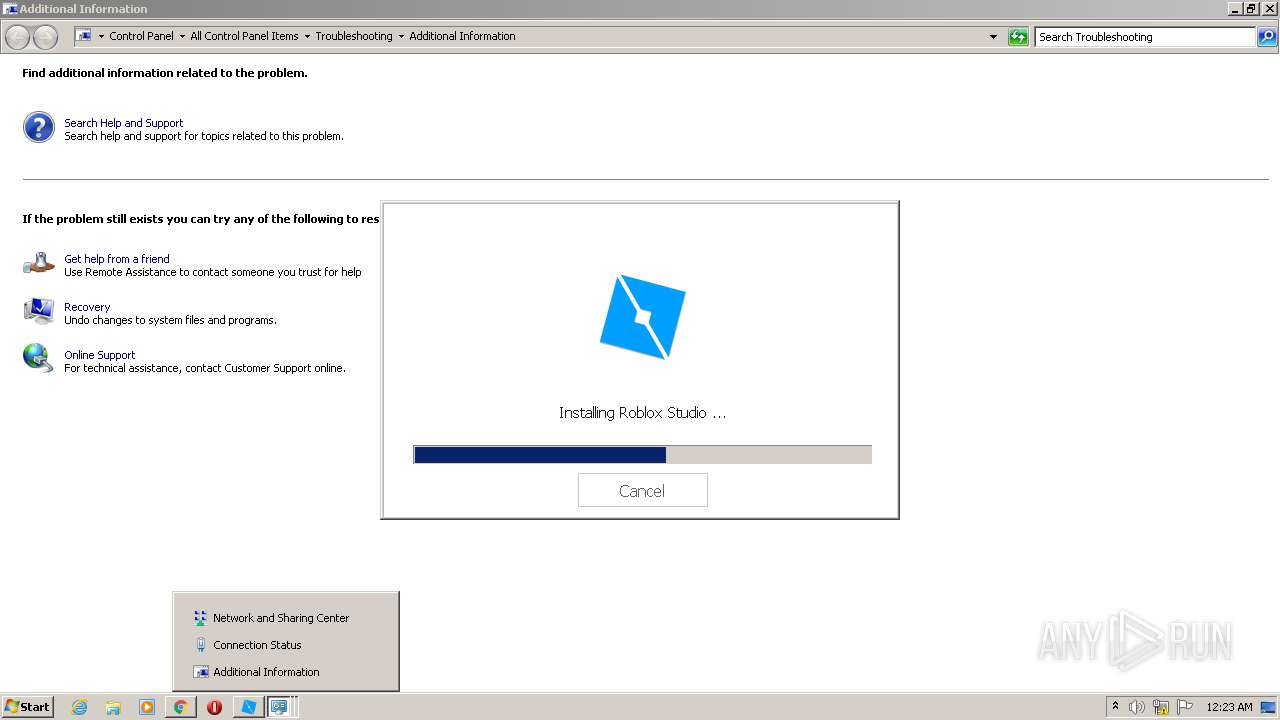Expand root dropdown arrow before Control Panel
The width and height of the screenshot is (1280, 720).
coord(101,36)
